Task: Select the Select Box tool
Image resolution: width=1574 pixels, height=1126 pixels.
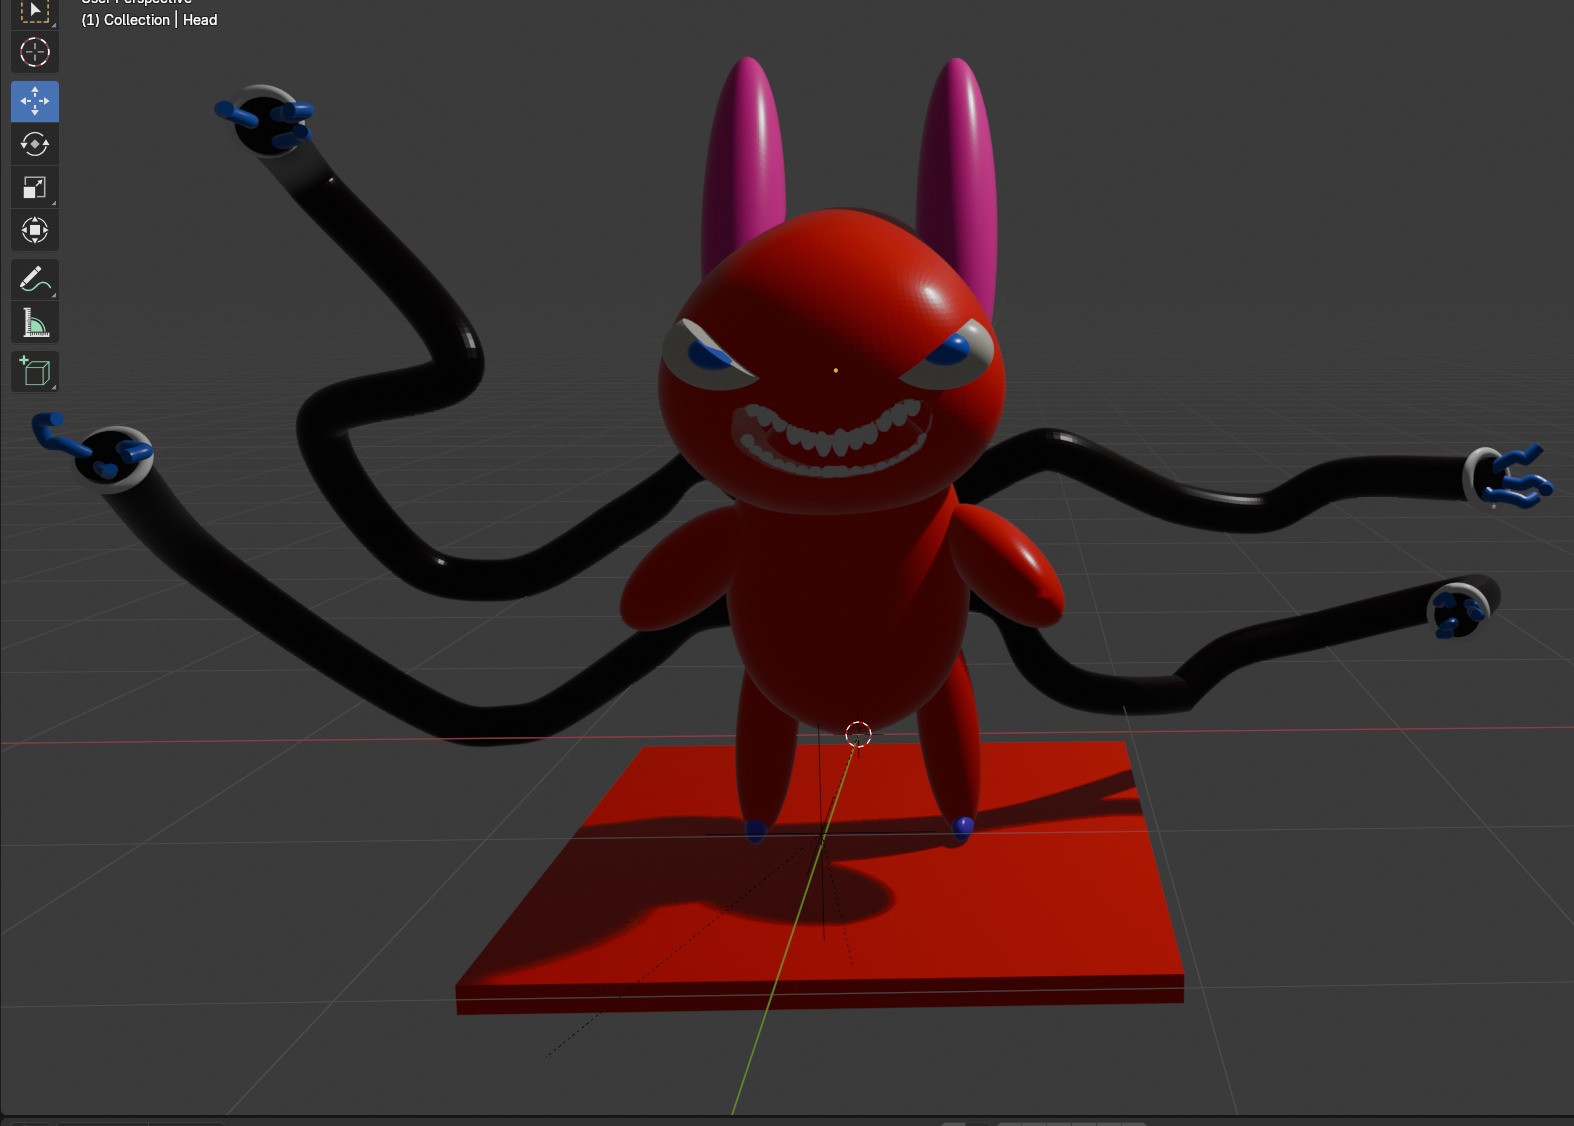Action: point(35,12)
